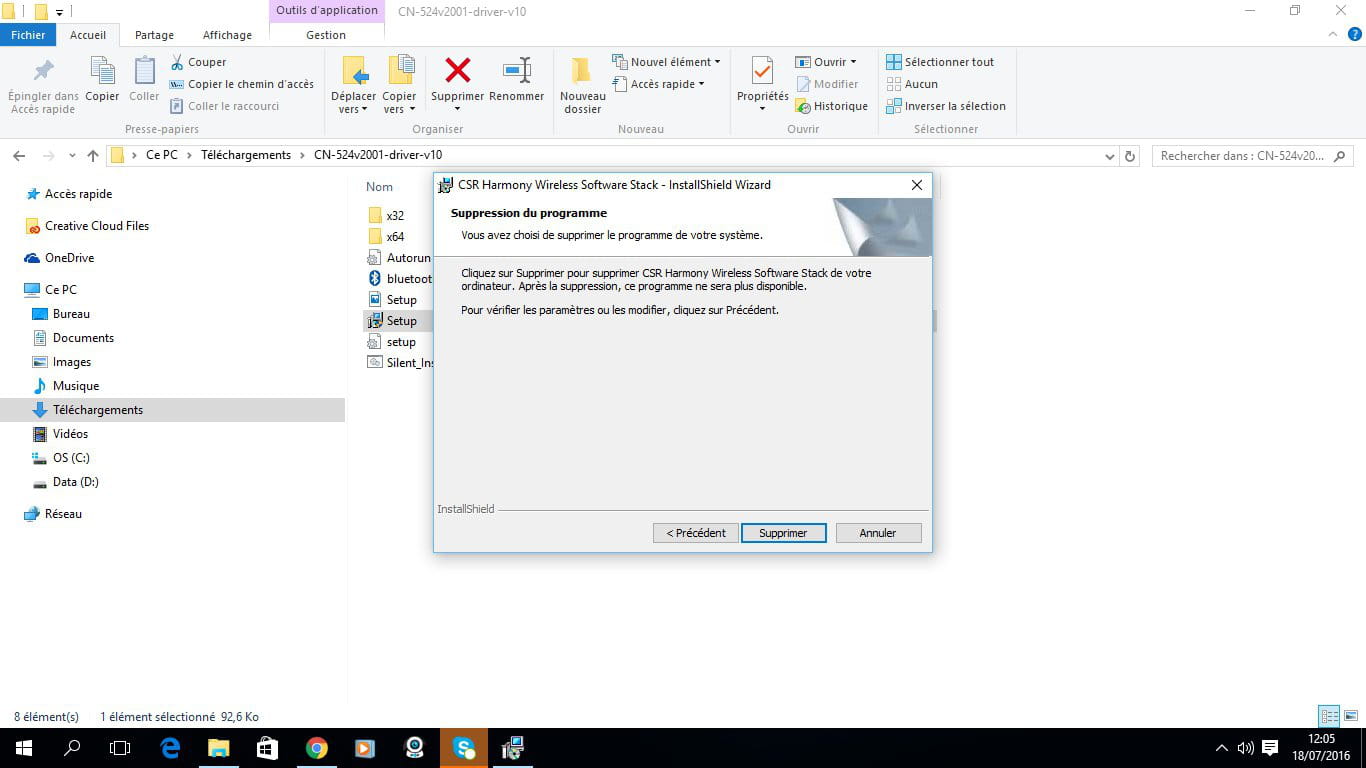1366x768 pixels.
Task: Select OneDrive in sidebar
Action: [x=69, y=258]
